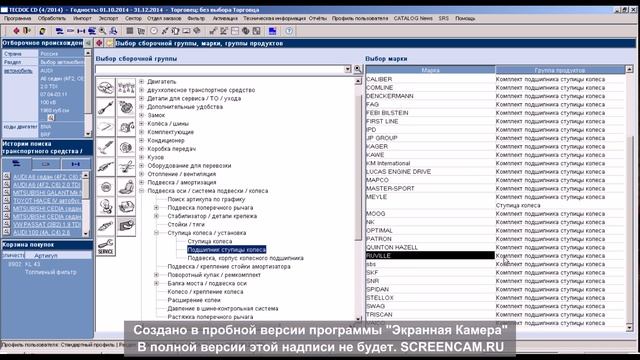Click the Марка column header
This screenshot has width=640, height=360.
[430, 70]
